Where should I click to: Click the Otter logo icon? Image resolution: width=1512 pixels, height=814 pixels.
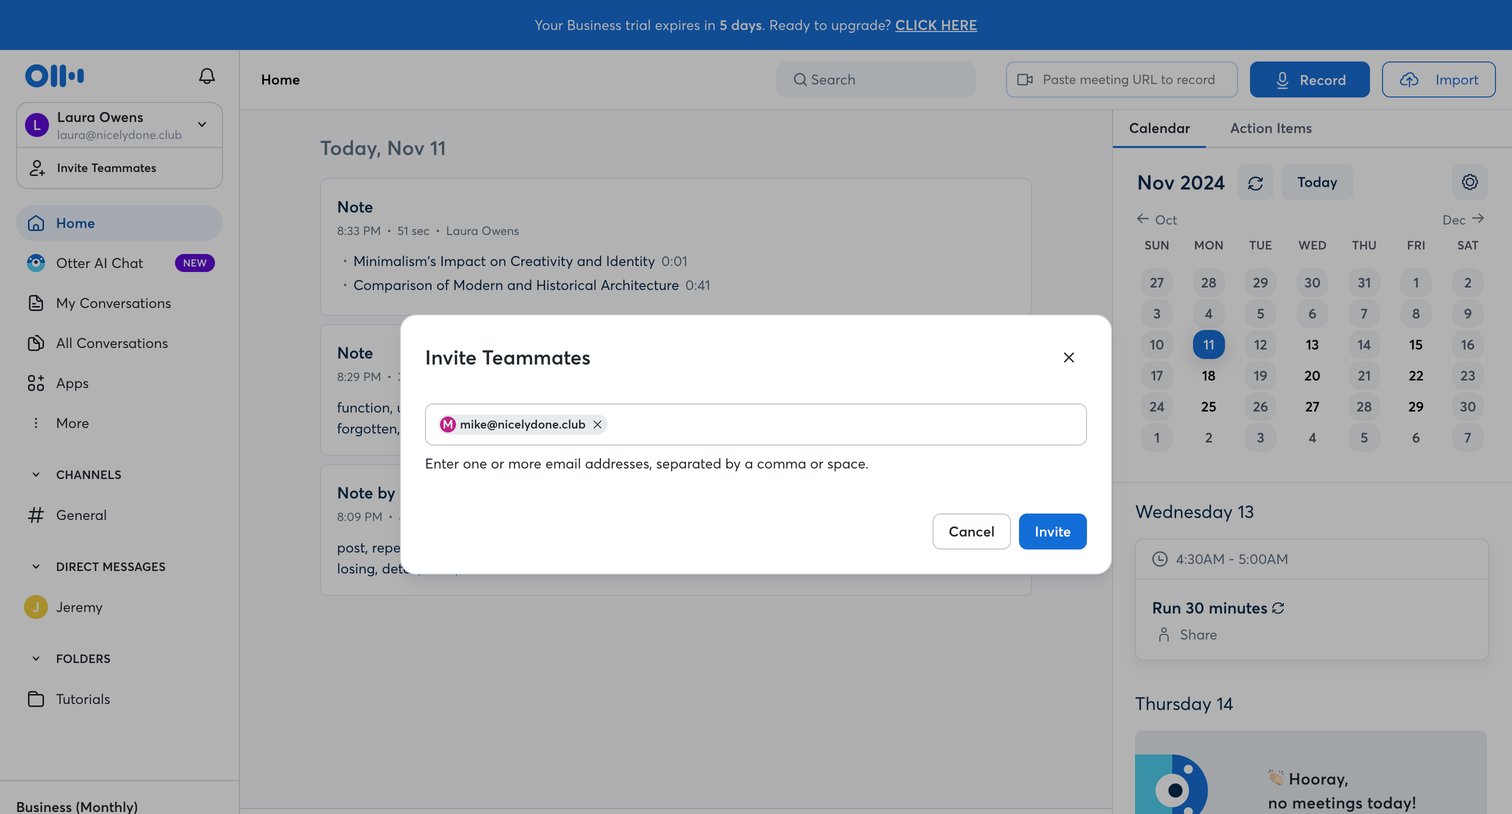pos(54,76)
